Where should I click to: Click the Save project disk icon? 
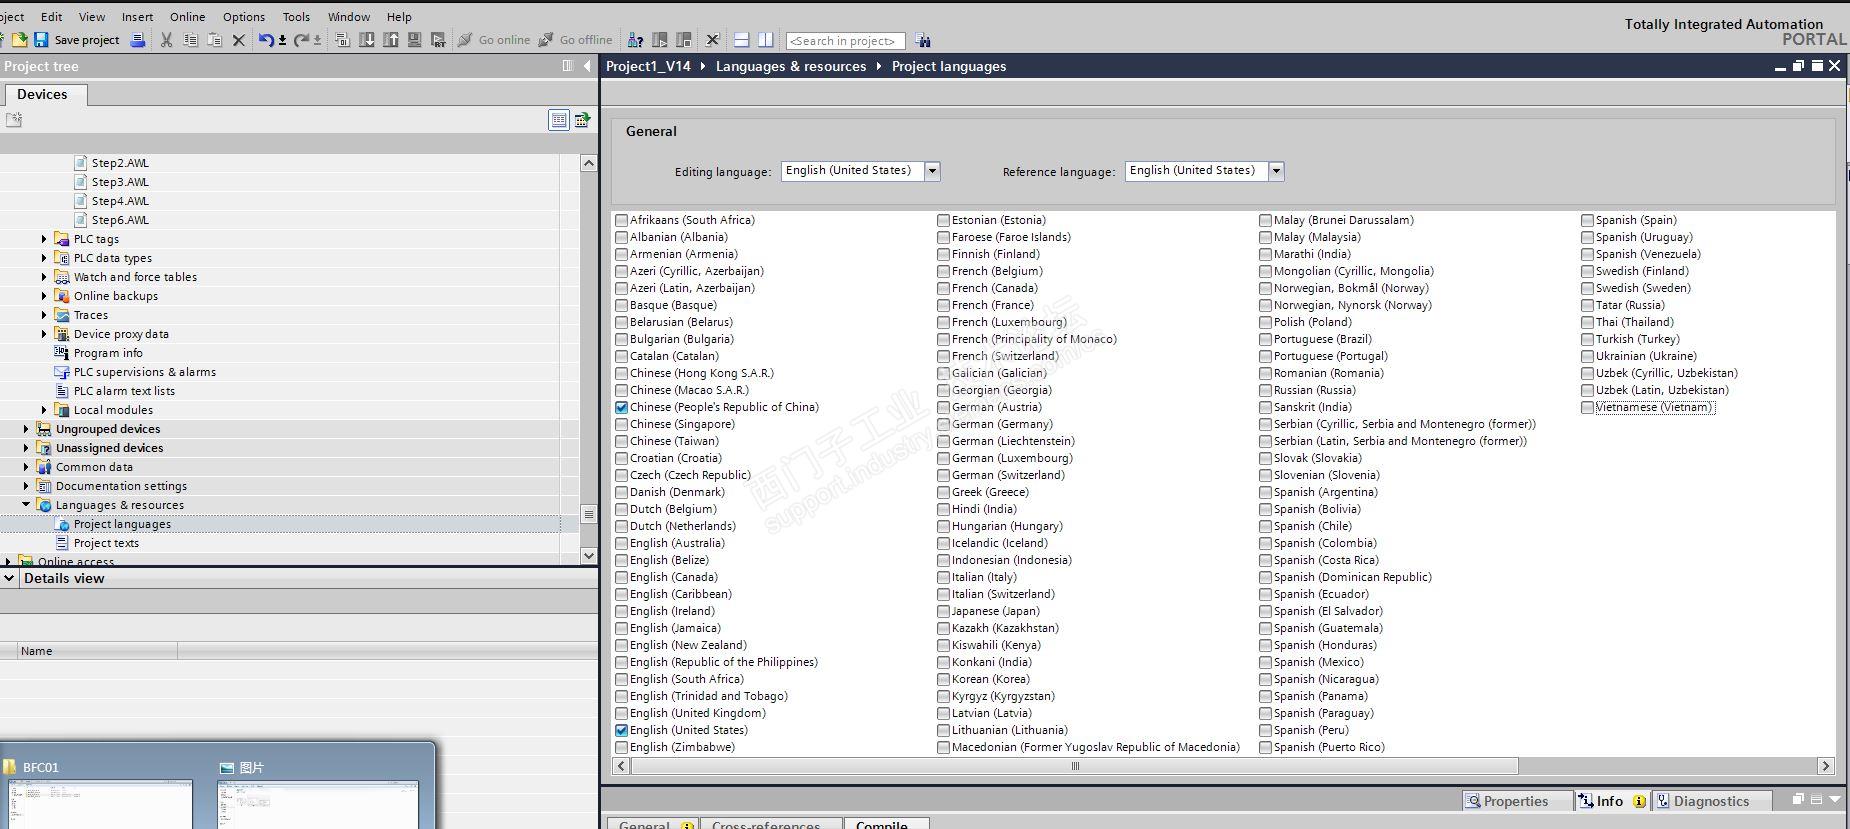point(41,40)
